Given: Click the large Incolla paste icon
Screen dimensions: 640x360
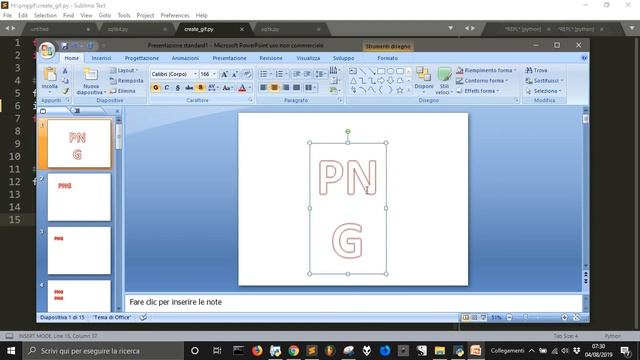Looking at the screenshot, I should (x=50, y=75).
